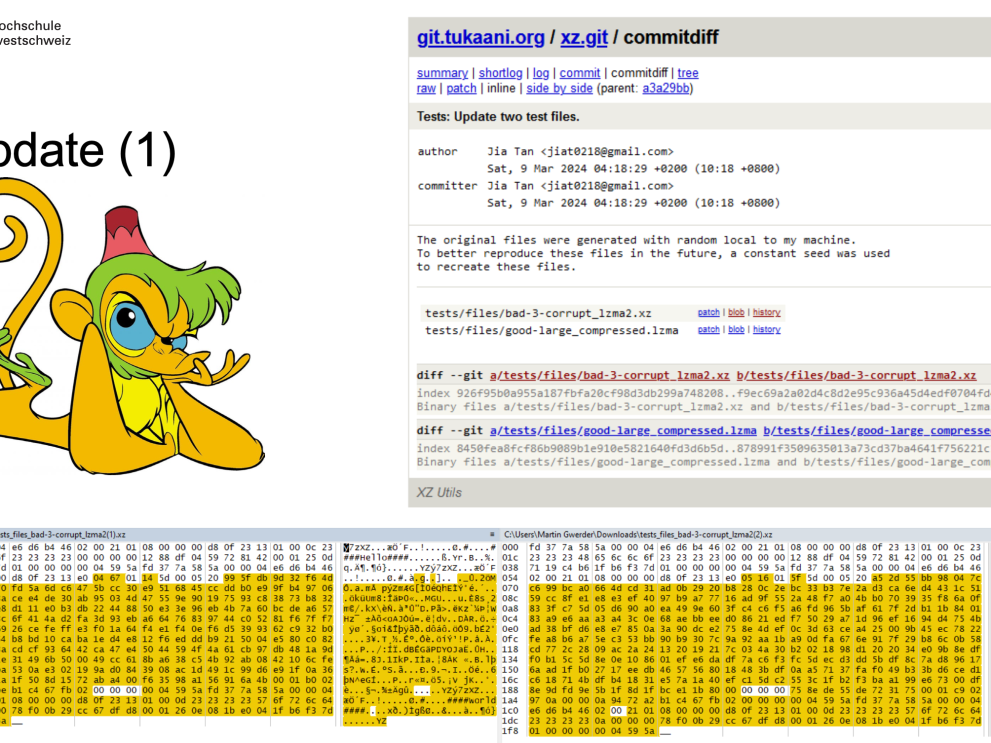View history of bad-3-corrupt_lzma2.xz

click(767, 313)
